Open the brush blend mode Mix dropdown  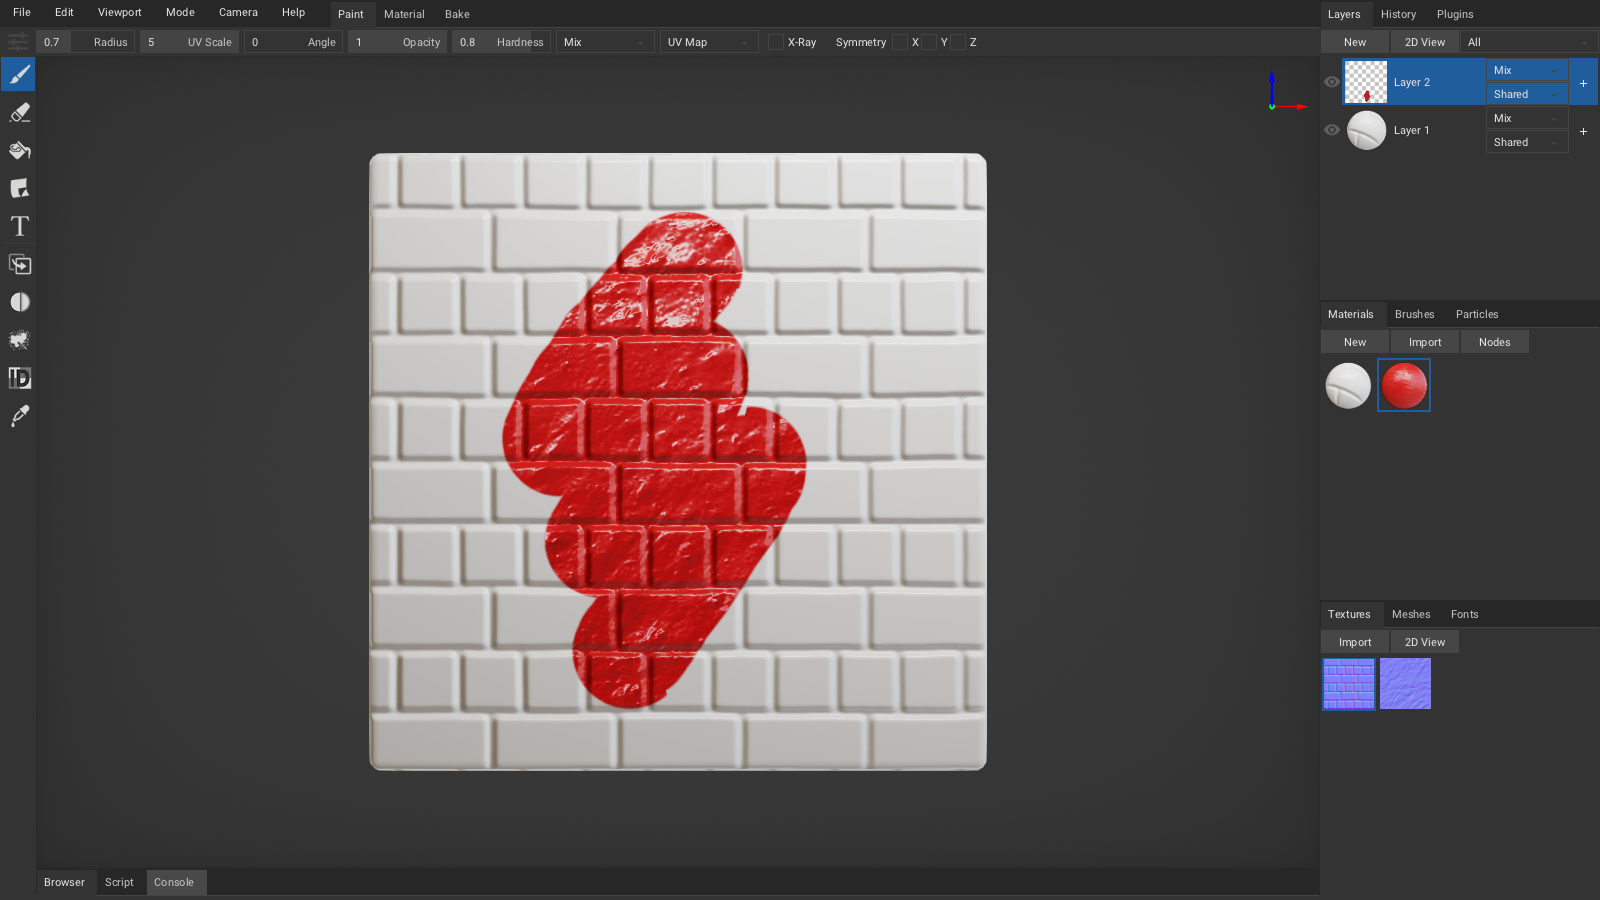pos(605,42)
